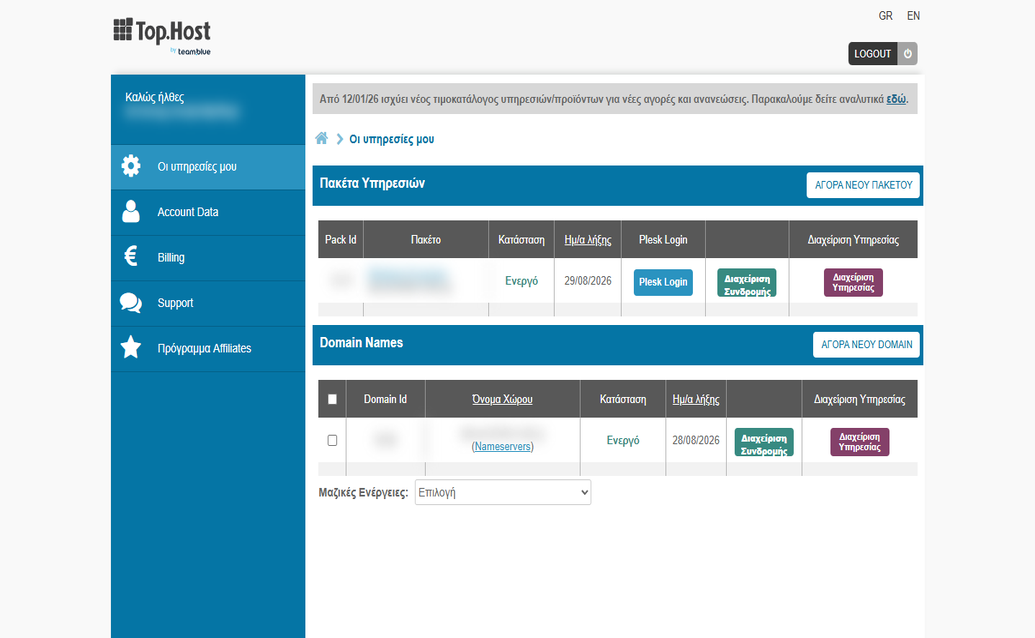This screenshot has width=1035, height=638.
Task: Open the Μαζικές Ενέργειες dropdown
Action: [503, 492]
